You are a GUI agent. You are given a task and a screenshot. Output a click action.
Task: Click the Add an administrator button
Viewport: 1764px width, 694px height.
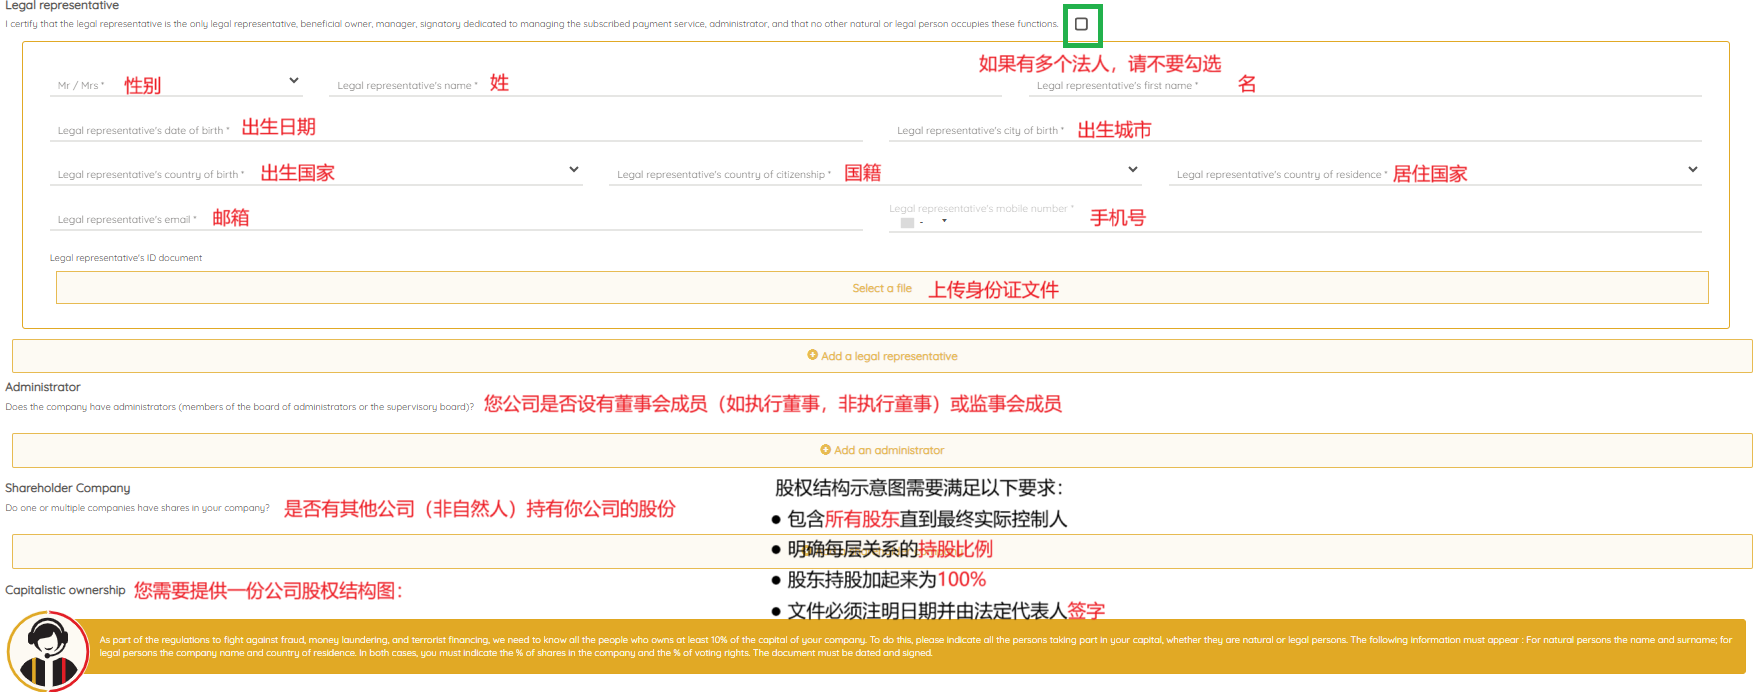point(881,450)
